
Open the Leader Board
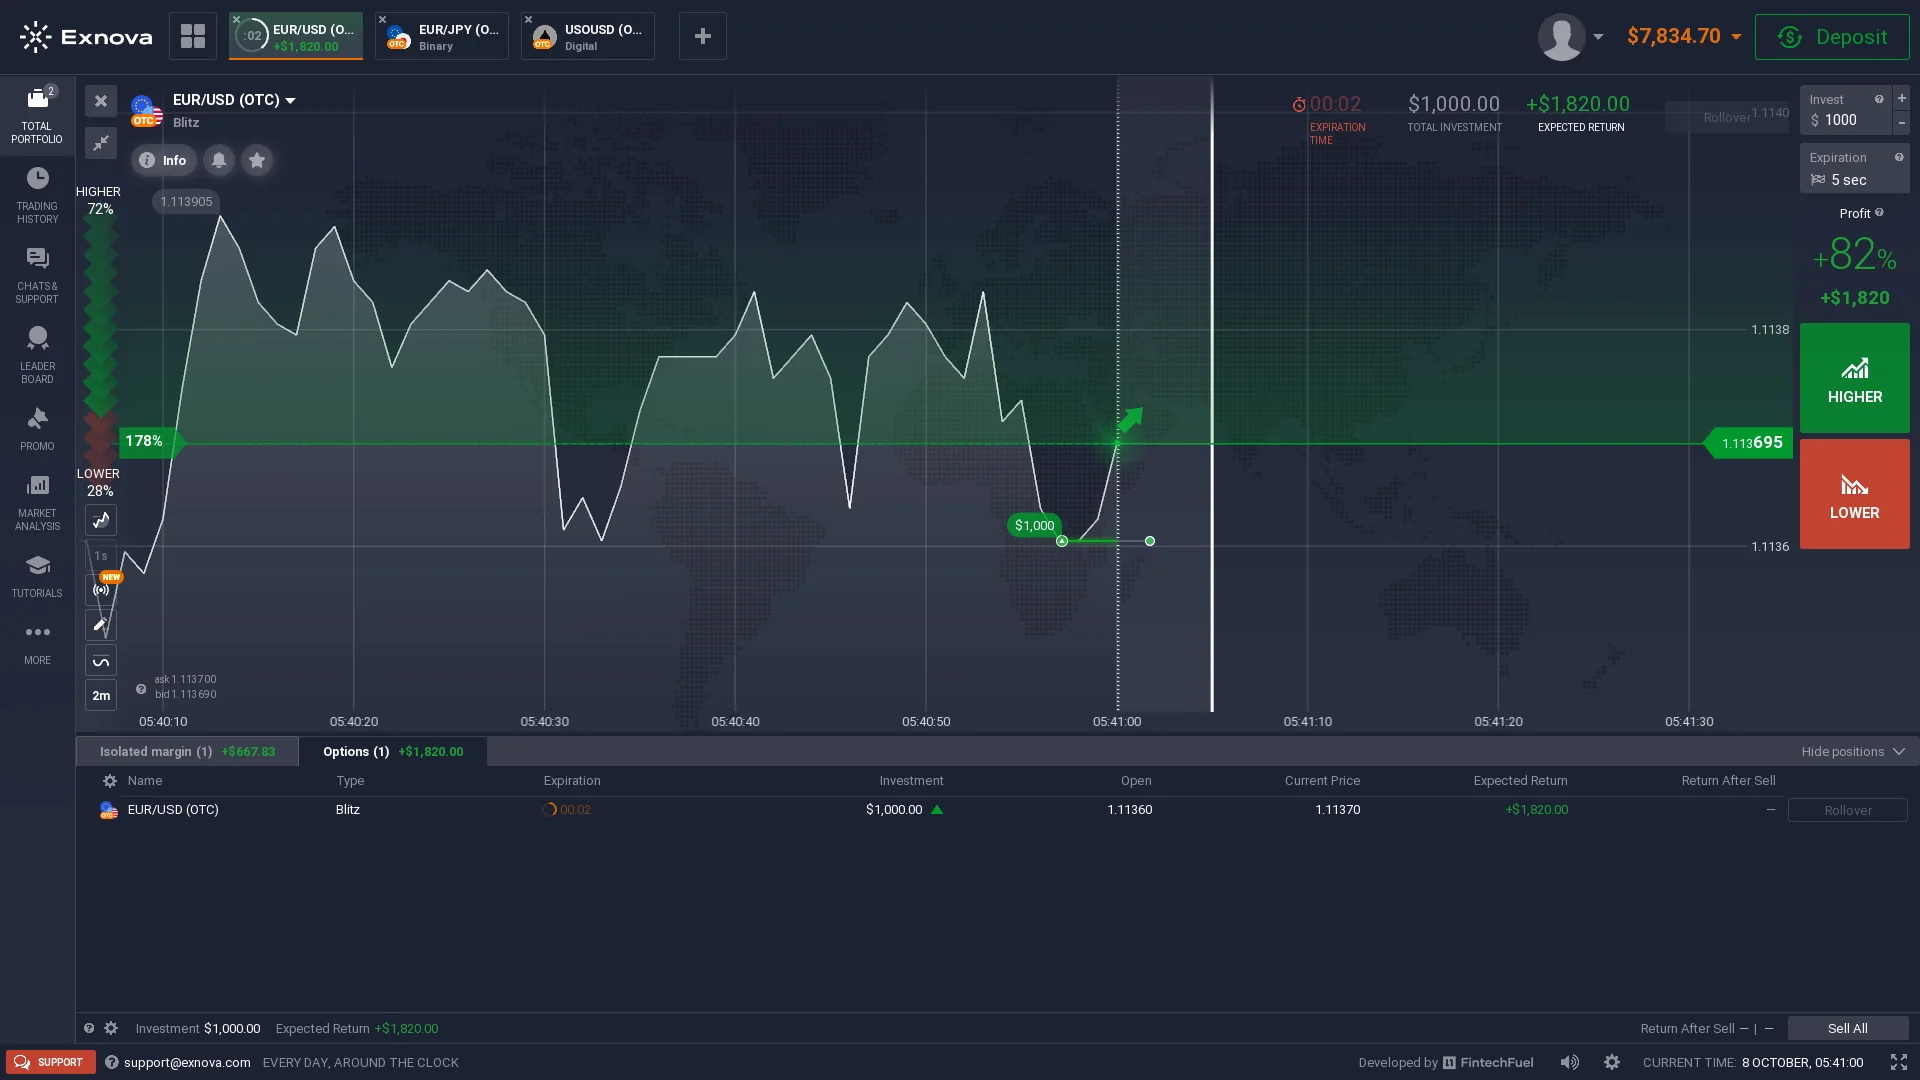[x=37, y=356]
